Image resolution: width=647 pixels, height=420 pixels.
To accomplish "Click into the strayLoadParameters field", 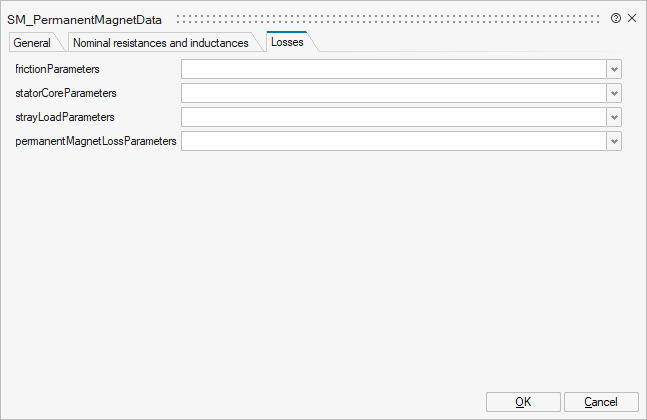I will [393, 117].
